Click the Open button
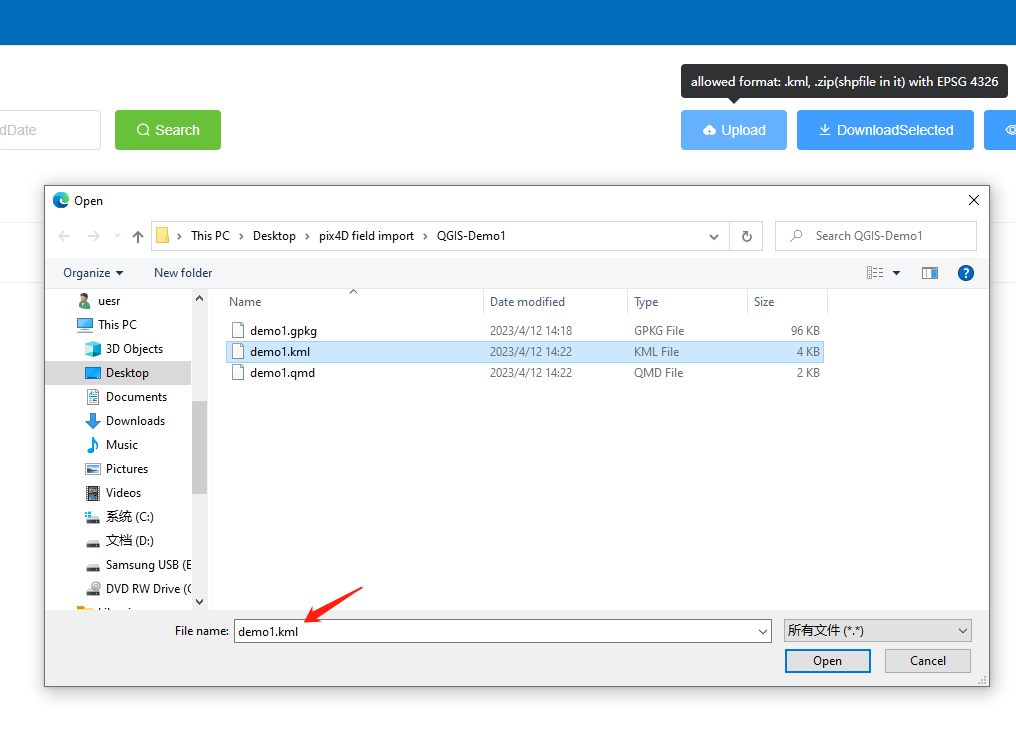This screenshot has width=1016, height=734. click(827, 661)
